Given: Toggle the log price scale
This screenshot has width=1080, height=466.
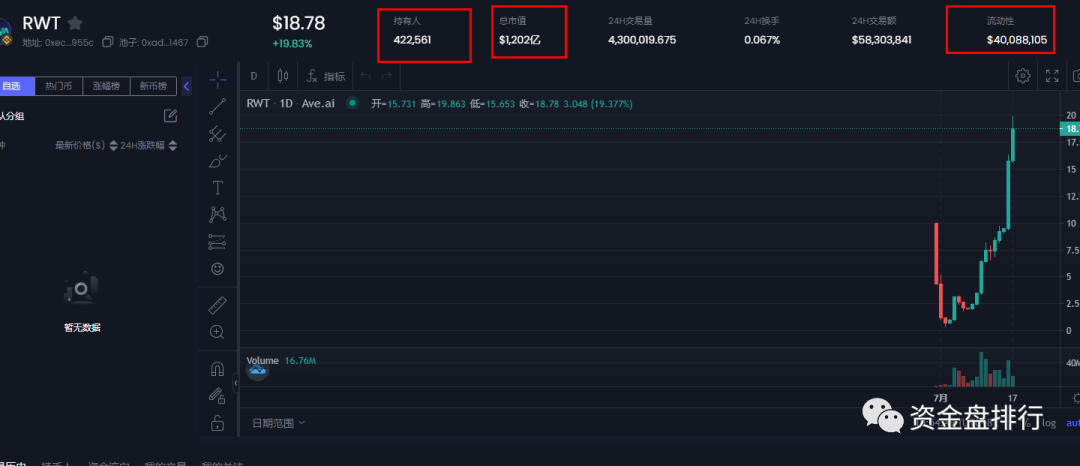Looking at the screenshot, I should point(1048,423).
